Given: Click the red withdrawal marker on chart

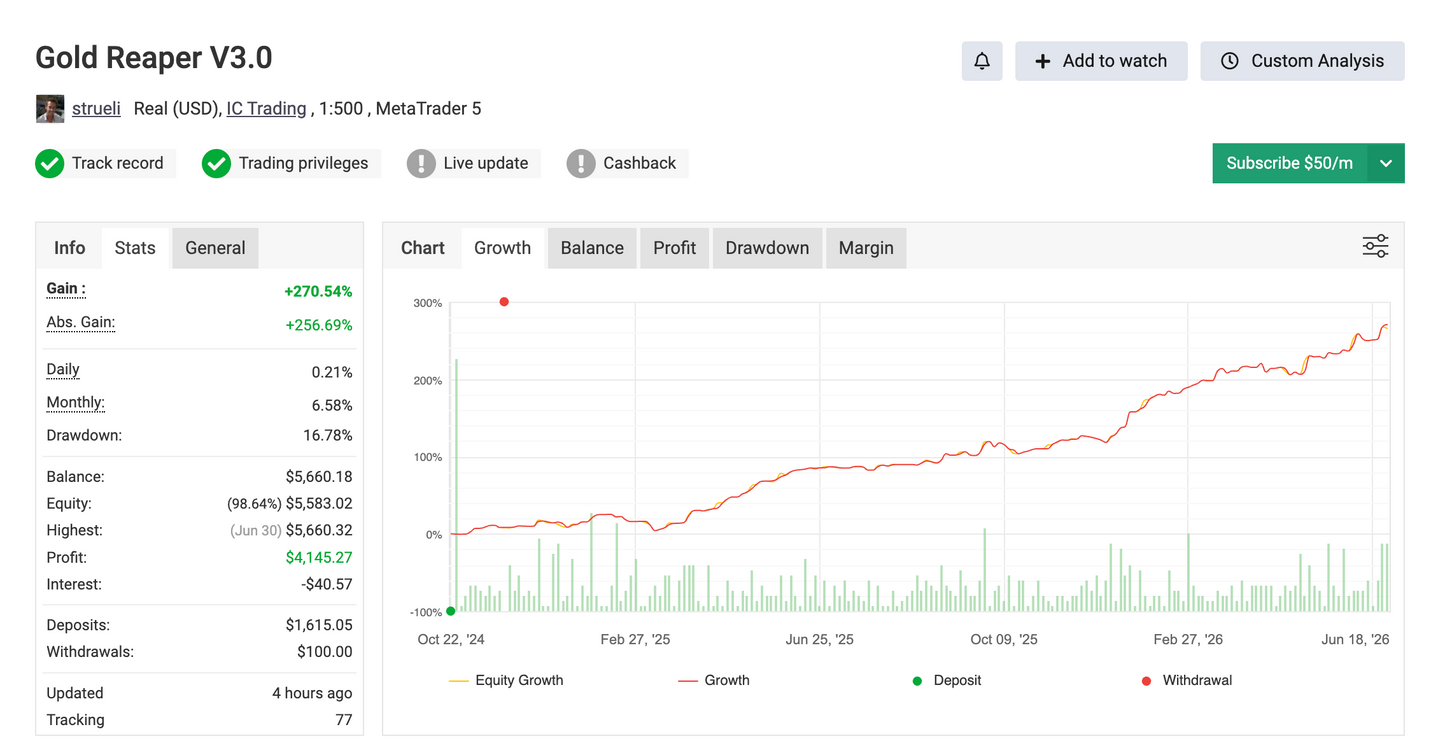Looking at the screenshot, I should [x=504, y=302].
